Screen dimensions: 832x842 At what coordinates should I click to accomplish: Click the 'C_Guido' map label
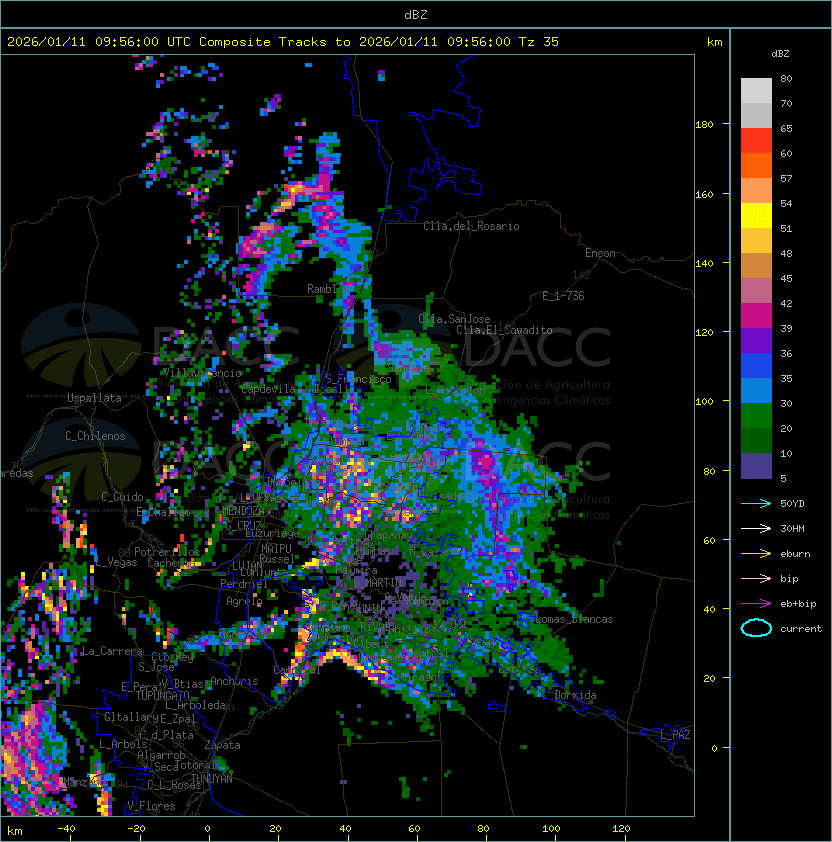pos(122,497)
